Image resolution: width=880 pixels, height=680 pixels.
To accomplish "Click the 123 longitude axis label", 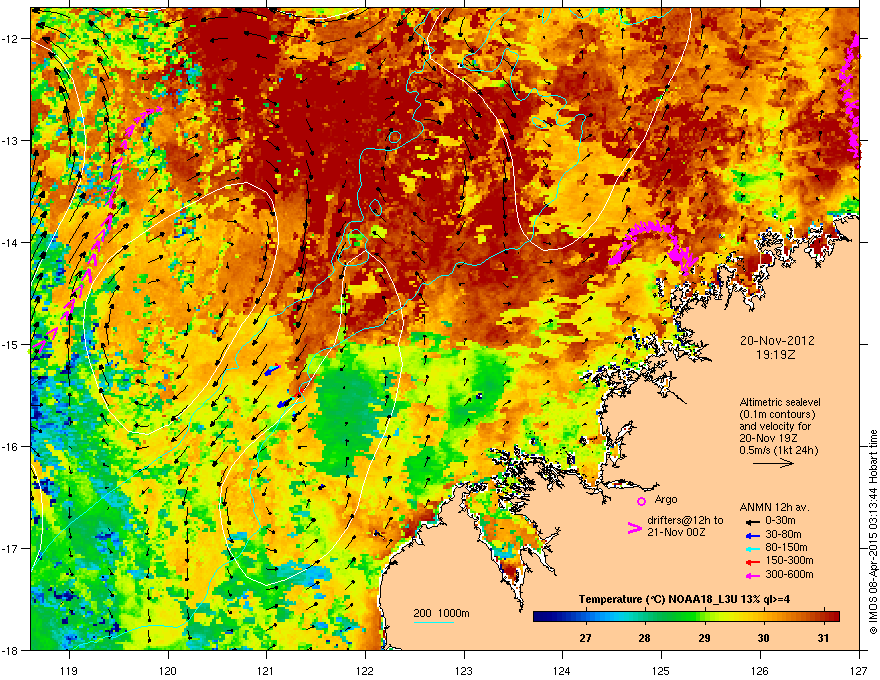I will point(464,670).
